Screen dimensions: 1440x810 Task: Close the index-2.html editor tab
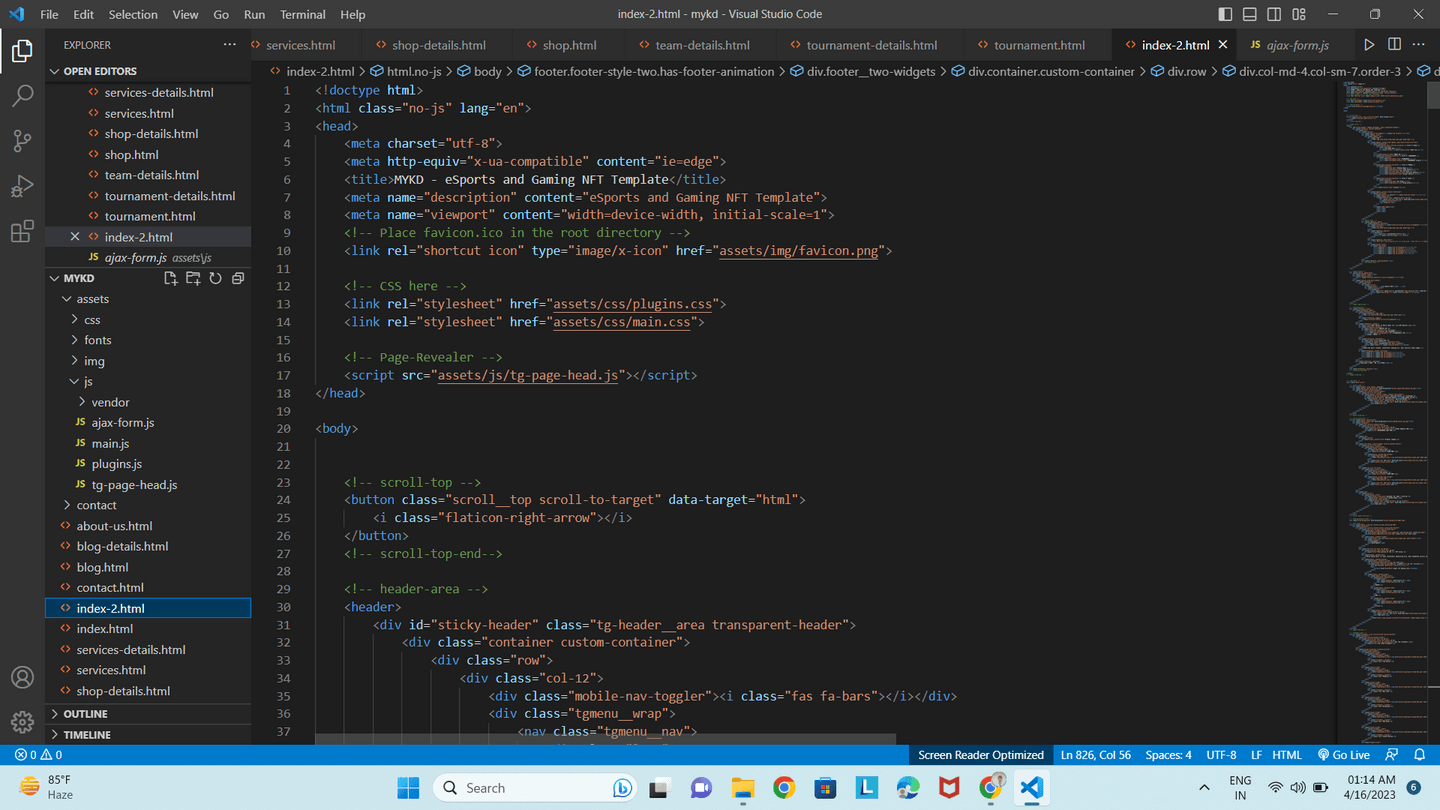(x=1222, y=45)
